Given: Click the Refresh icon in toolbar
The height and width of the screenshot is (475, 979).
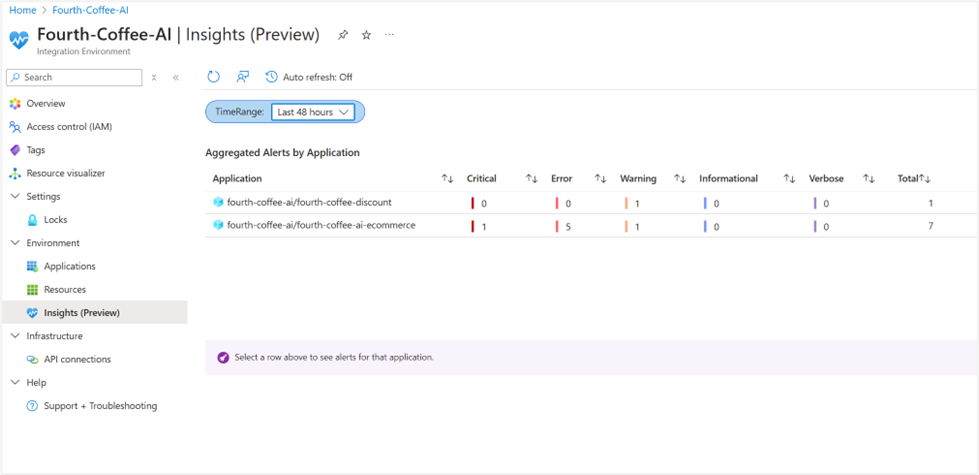Looking at the screenshot, I should click(x=214, y=77).
